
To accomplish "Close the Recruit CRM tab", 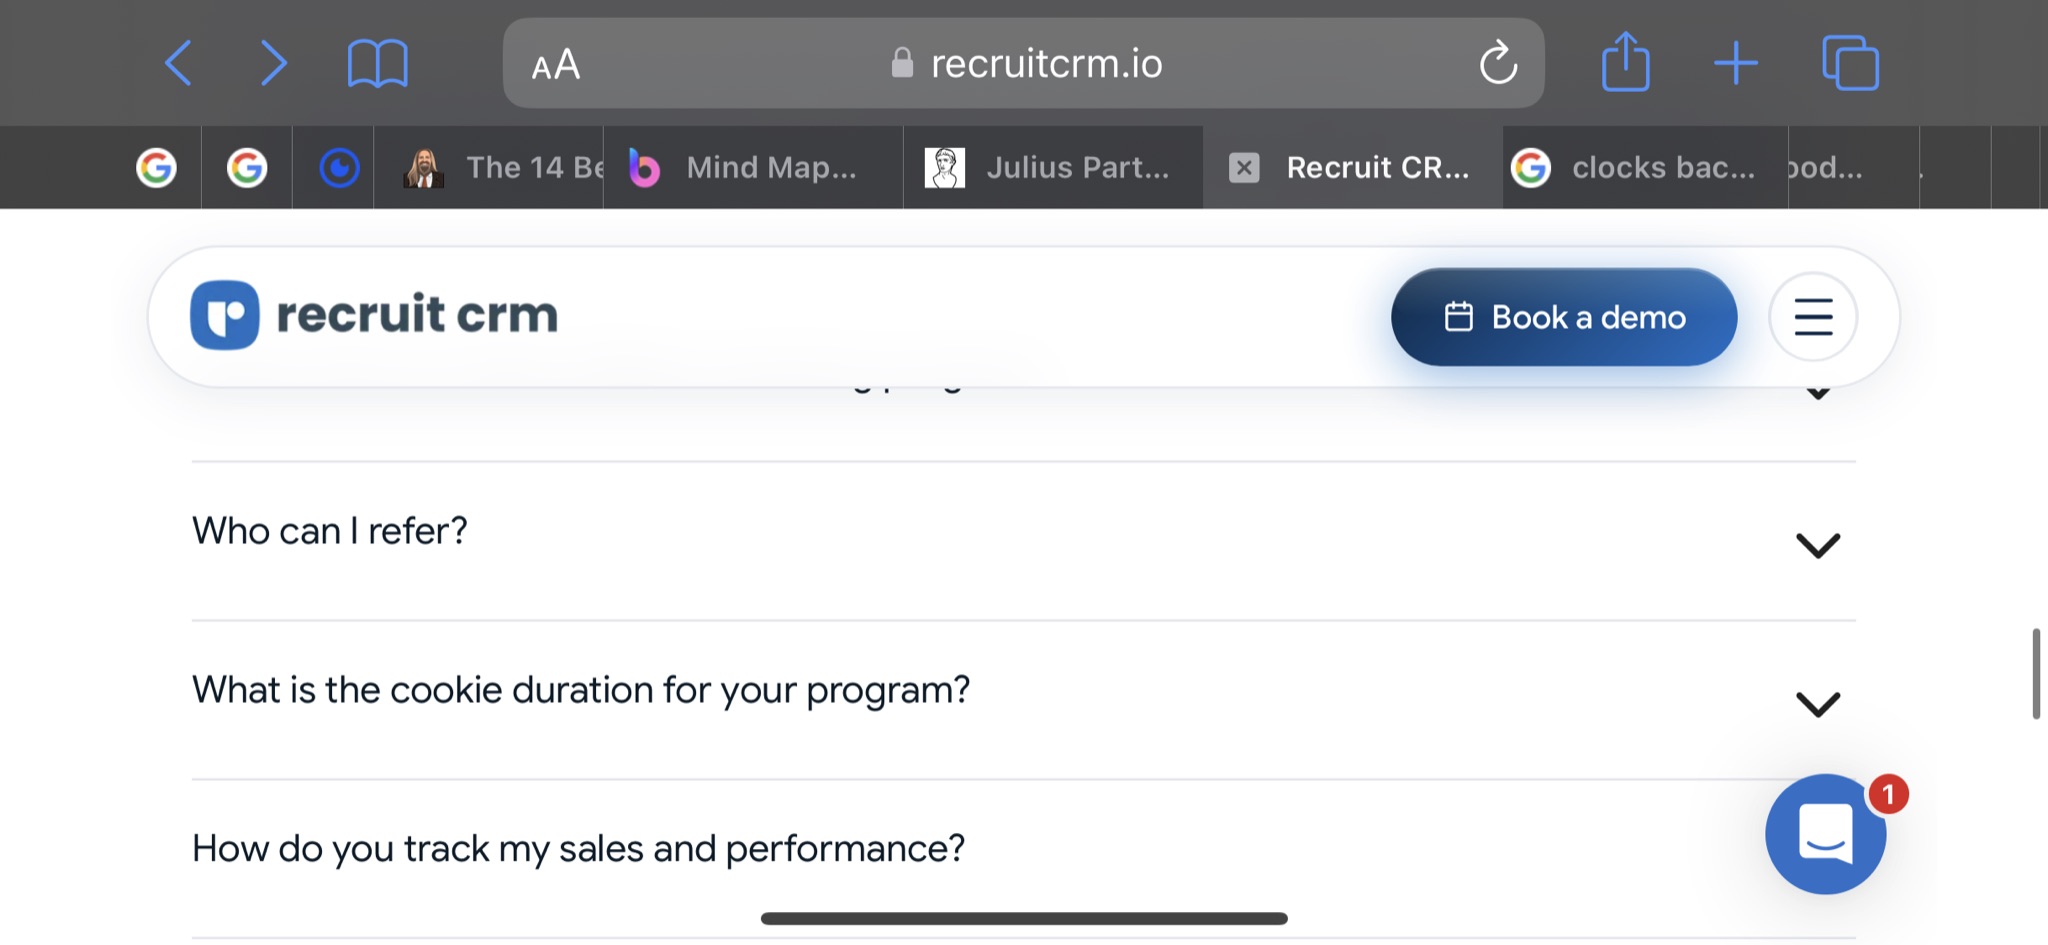I will click(x=1244, y=168).
